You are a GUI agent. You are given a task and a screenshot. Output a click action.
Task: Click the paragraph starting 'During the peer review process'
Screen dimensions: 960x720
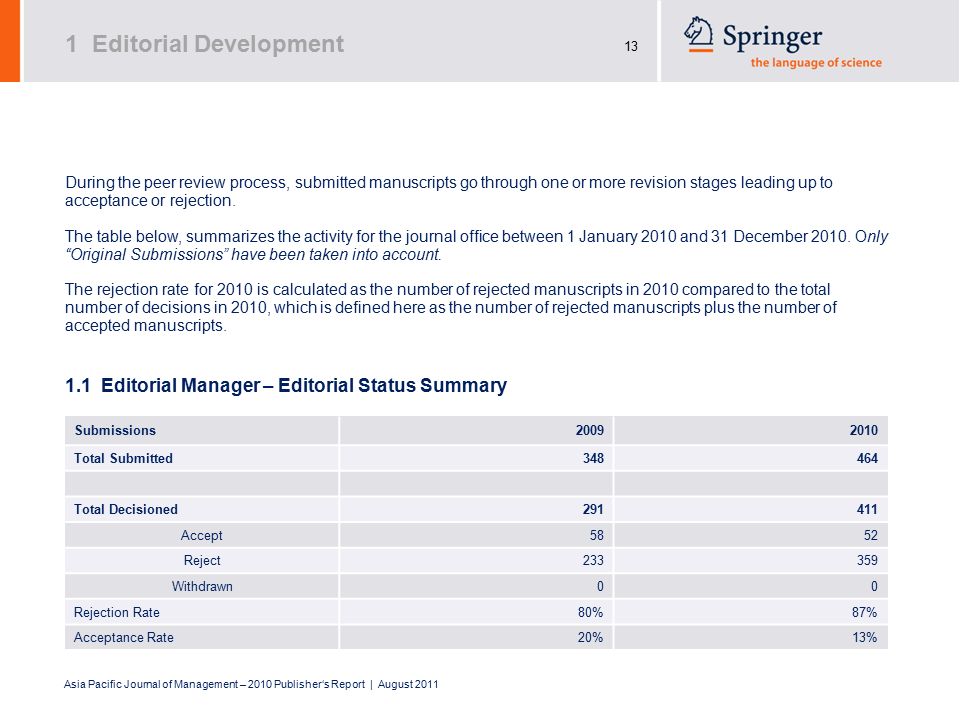pos(449,192)
